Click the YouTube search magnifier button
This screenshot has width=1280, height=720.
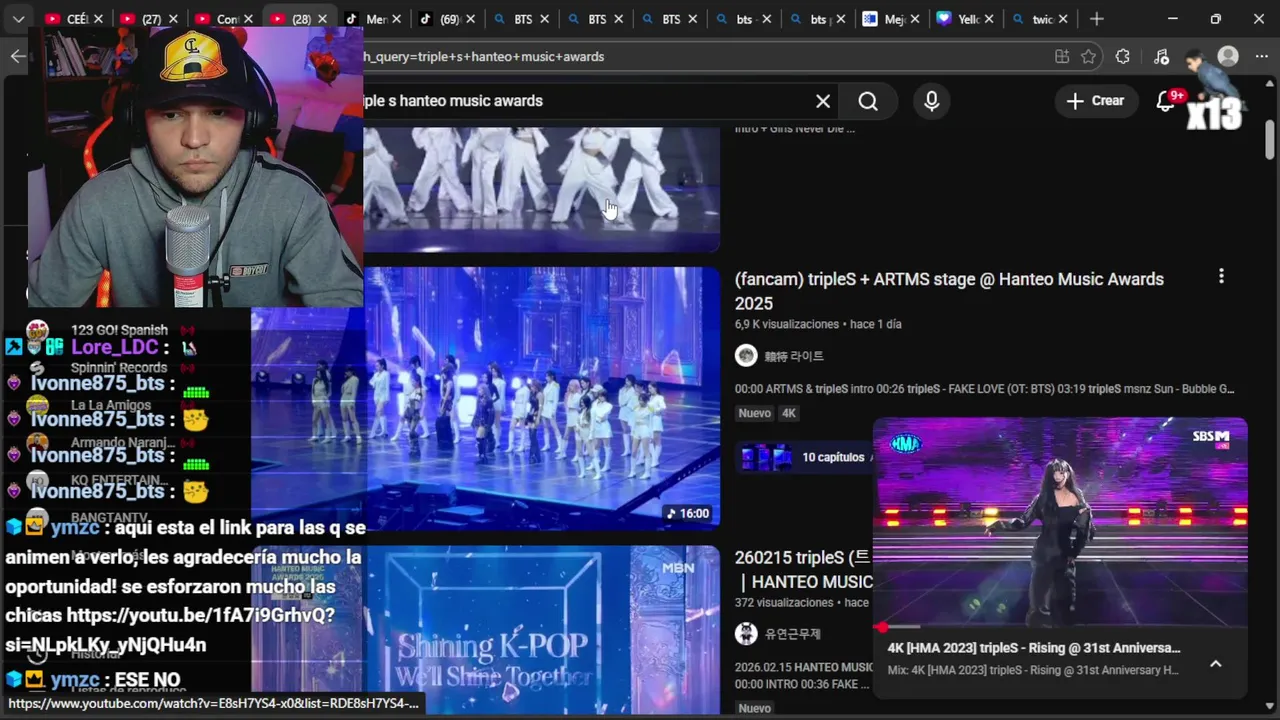click(868, 101)
